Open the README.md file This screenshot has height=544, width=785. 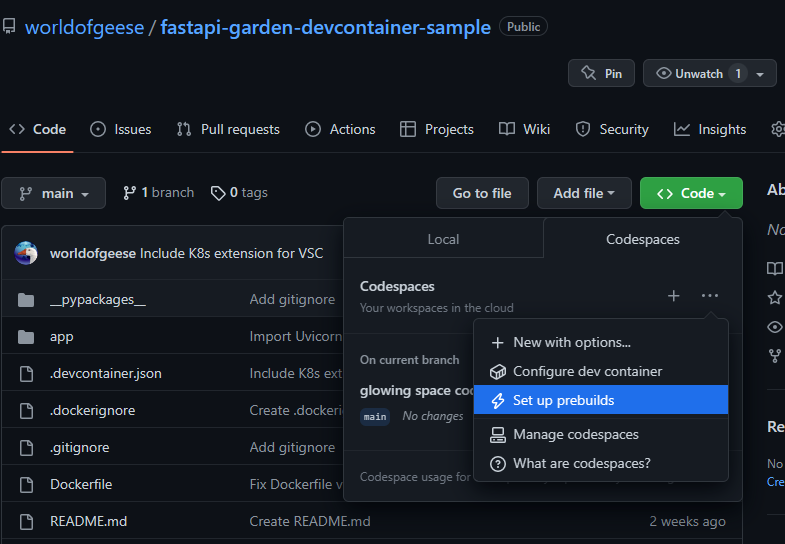point(89,522)
